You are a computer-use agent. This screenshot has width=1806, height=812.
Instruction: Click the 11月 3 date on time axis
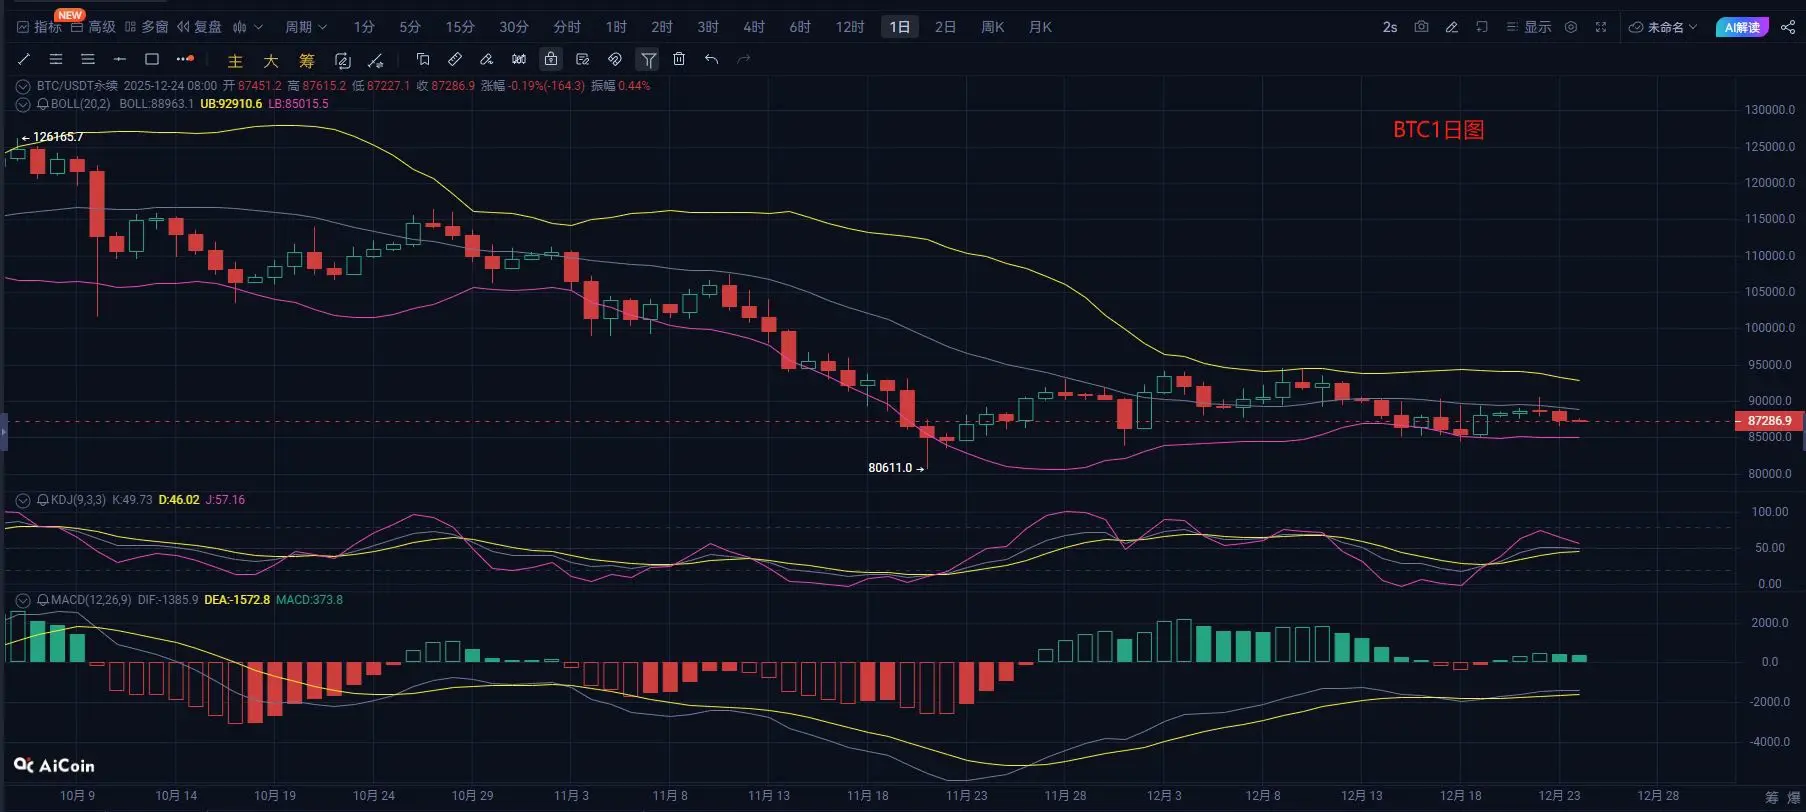click(571, 796)
